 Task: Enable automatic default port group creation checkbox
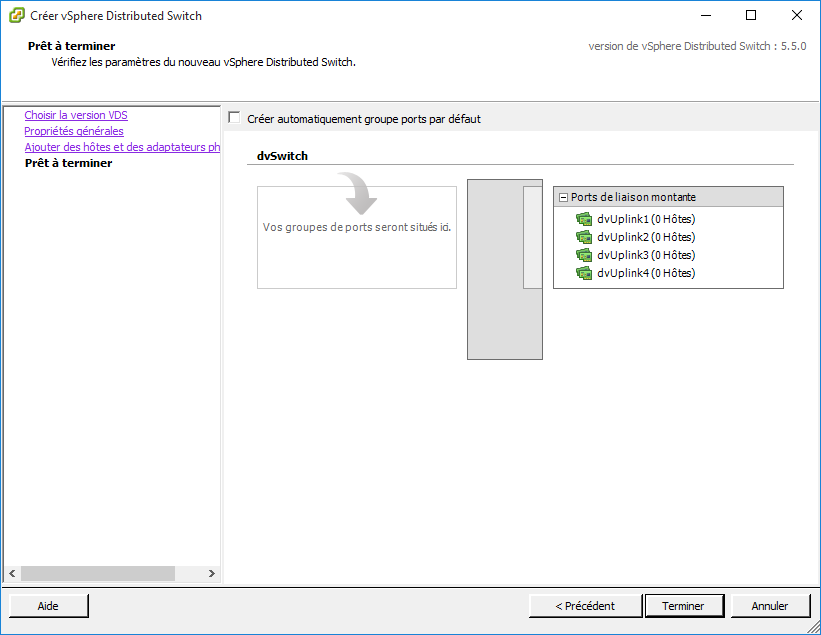[x=235, y=118]
